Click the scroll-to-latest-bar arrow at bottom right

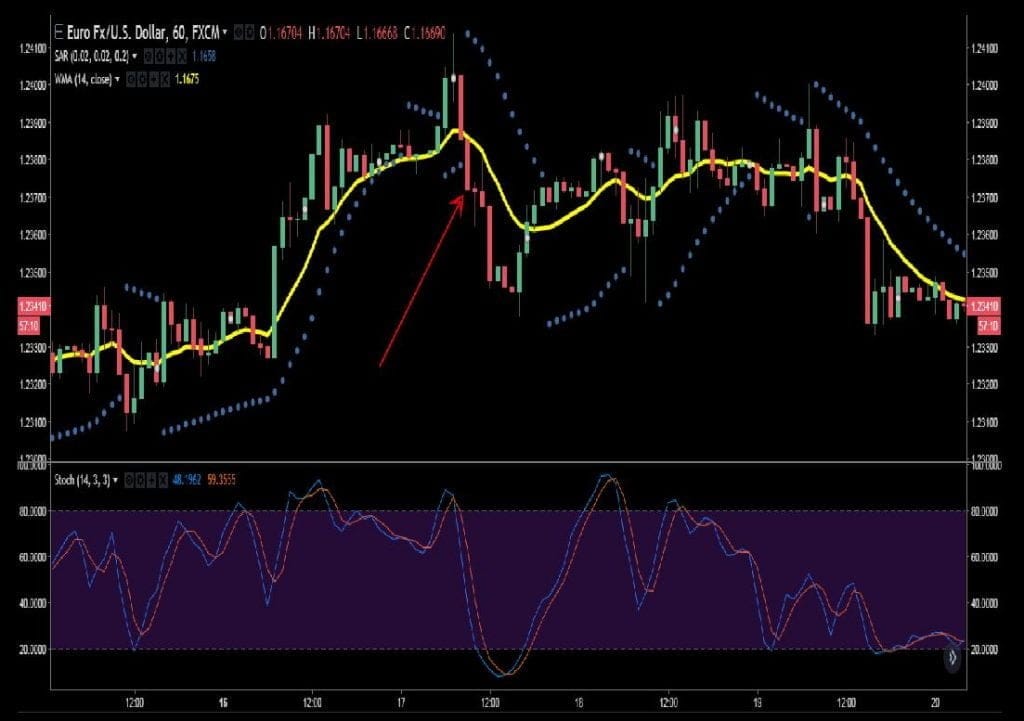(x=953, y=658)
